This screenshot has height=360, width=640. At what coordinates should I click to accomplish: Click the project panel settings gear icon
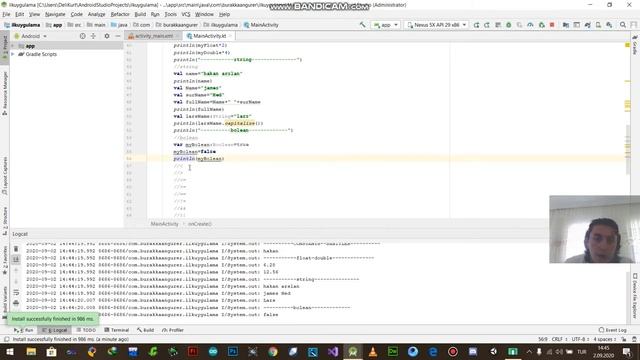tap(107, 36)
